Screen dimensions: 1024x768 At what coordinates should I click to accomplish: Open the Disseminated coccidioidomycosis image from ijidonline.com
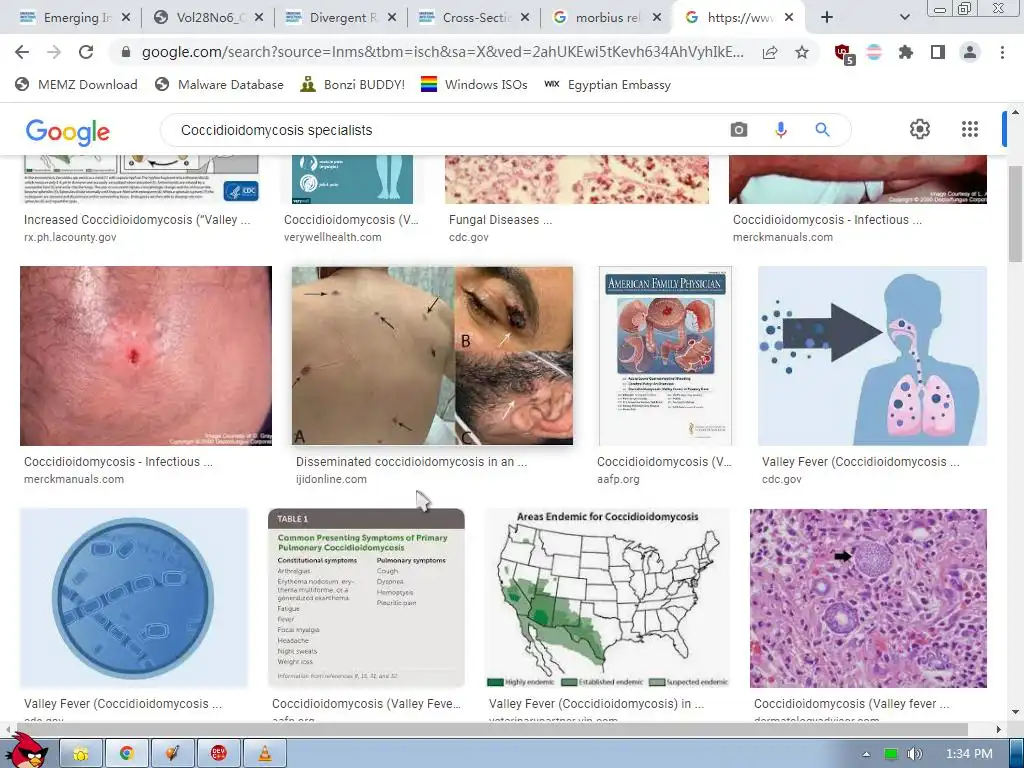(432, 356)
